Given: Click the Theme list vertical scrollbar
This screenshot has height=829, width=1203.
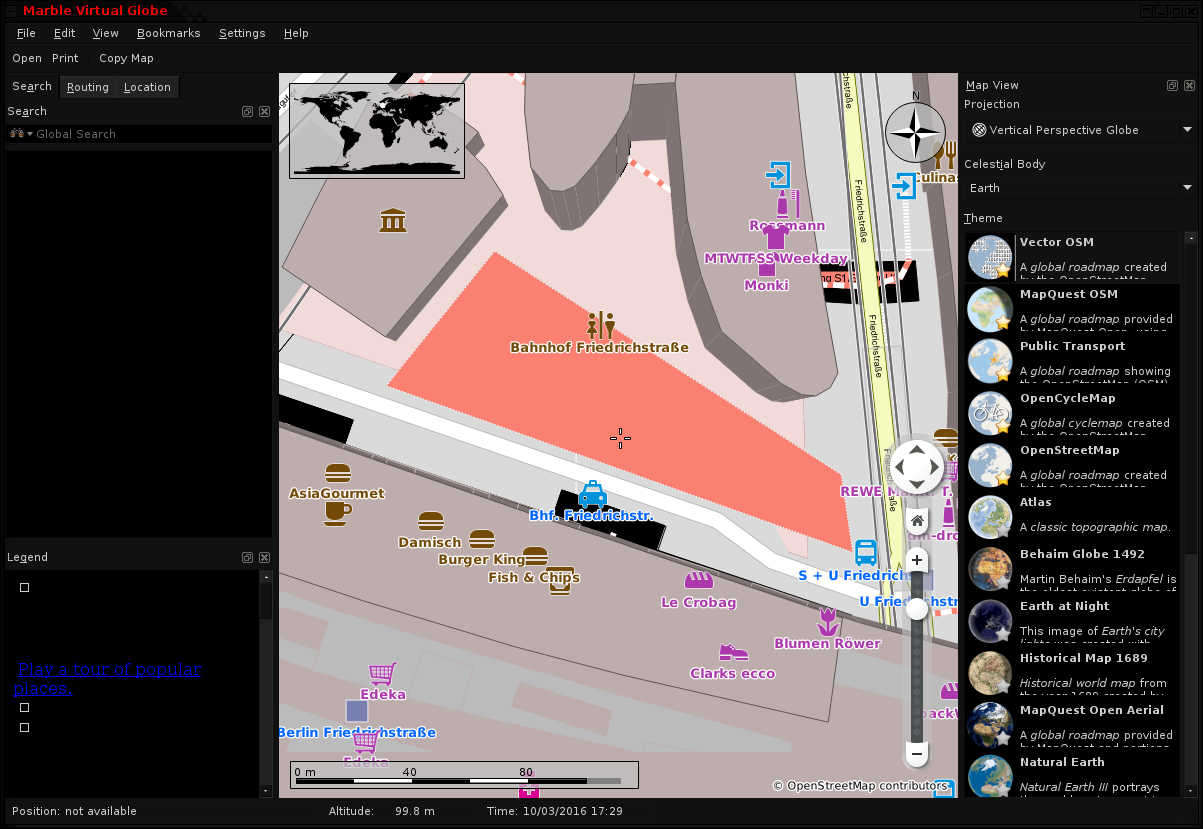Looking at the screenshot, I should [x=1190, y=515].
